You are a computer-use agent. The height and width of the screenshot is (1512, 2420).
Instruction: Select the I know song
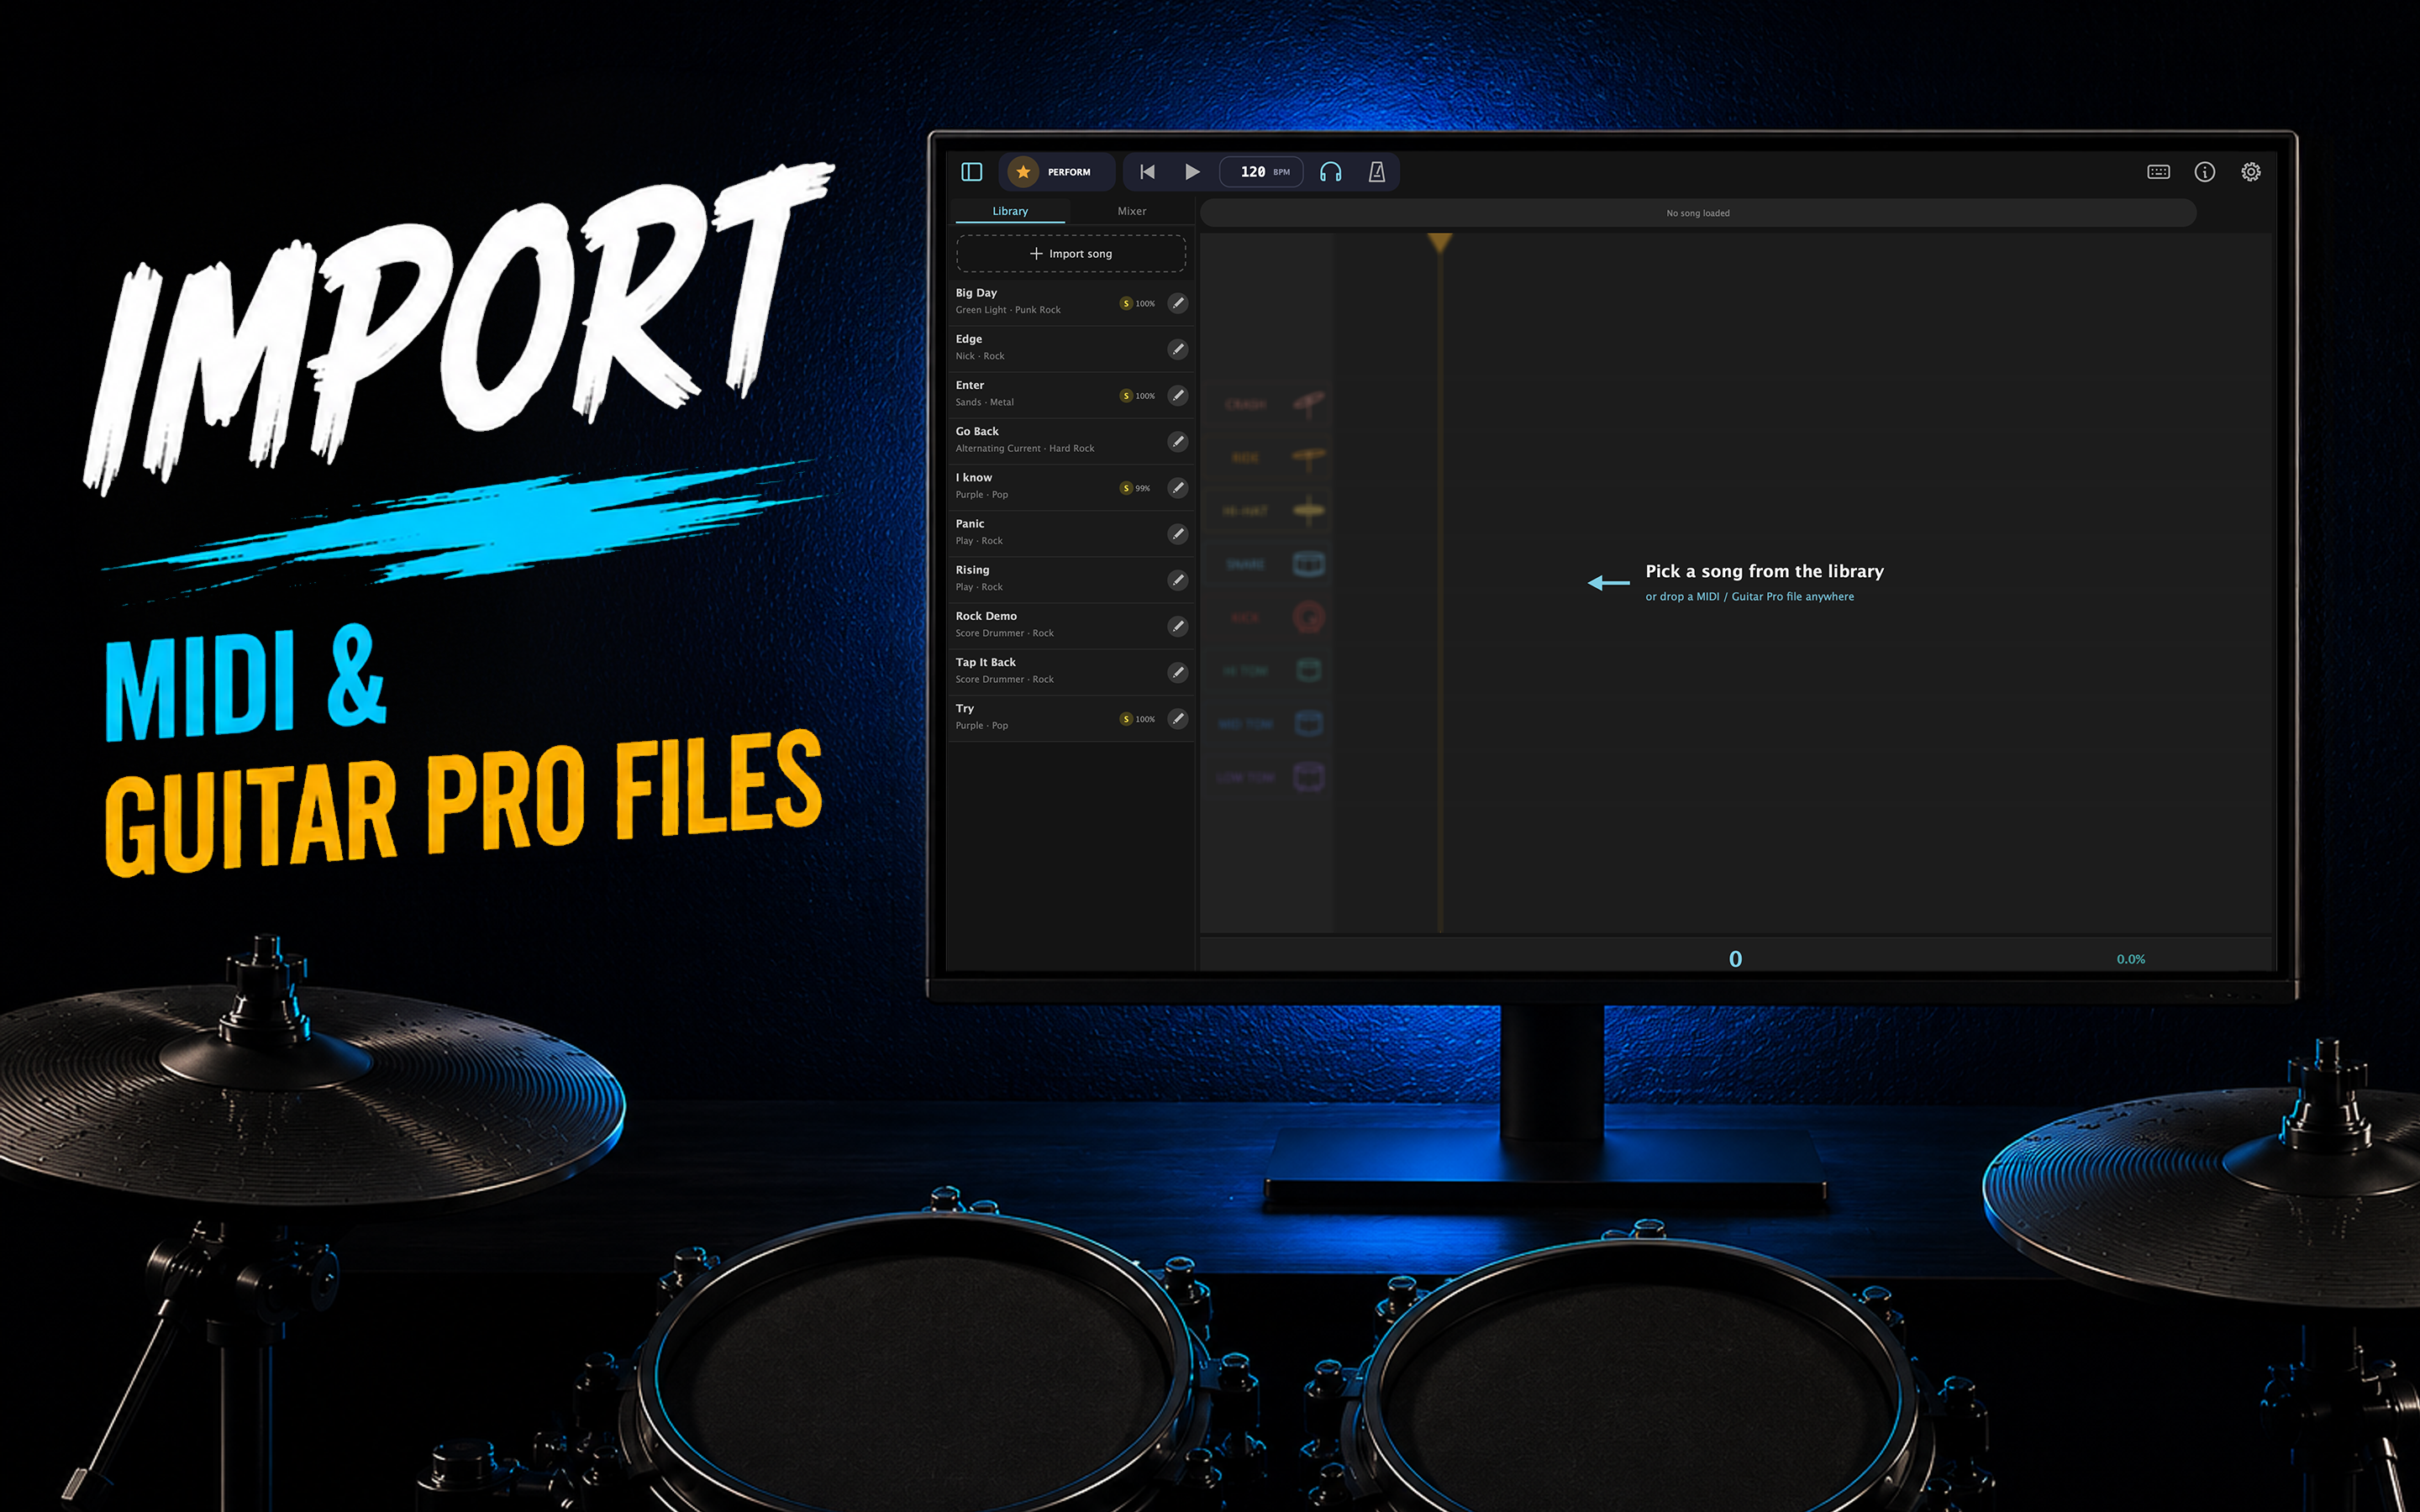tap(1070, 486)
